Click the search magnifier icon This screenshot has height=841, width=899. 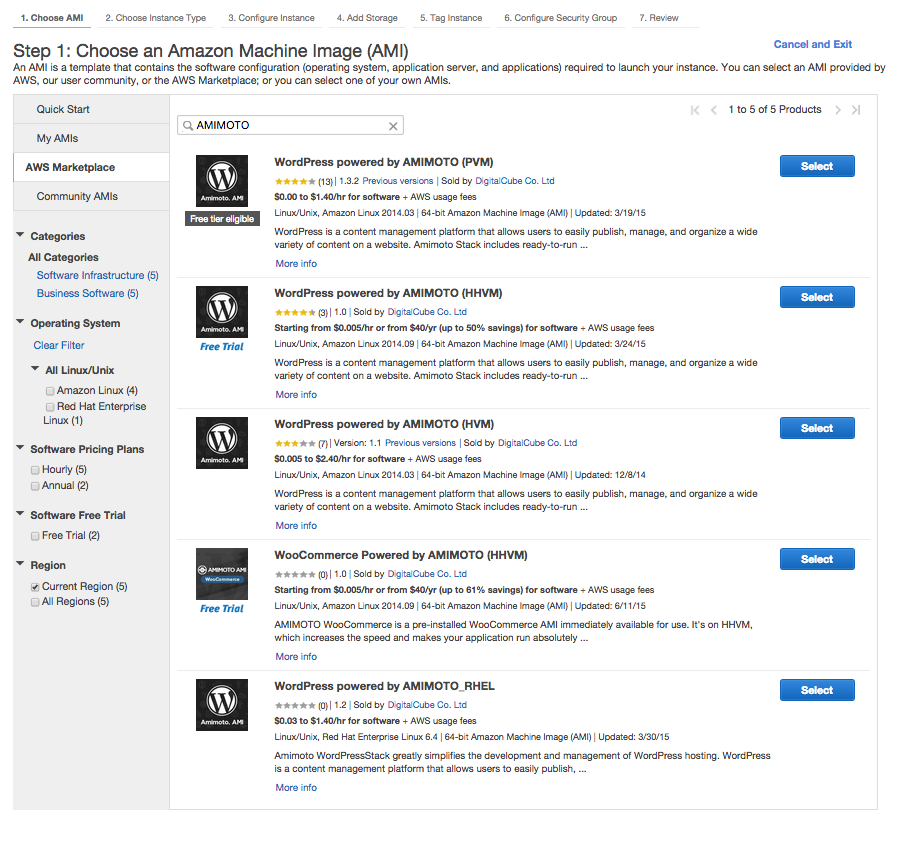(x=187, y=126)
